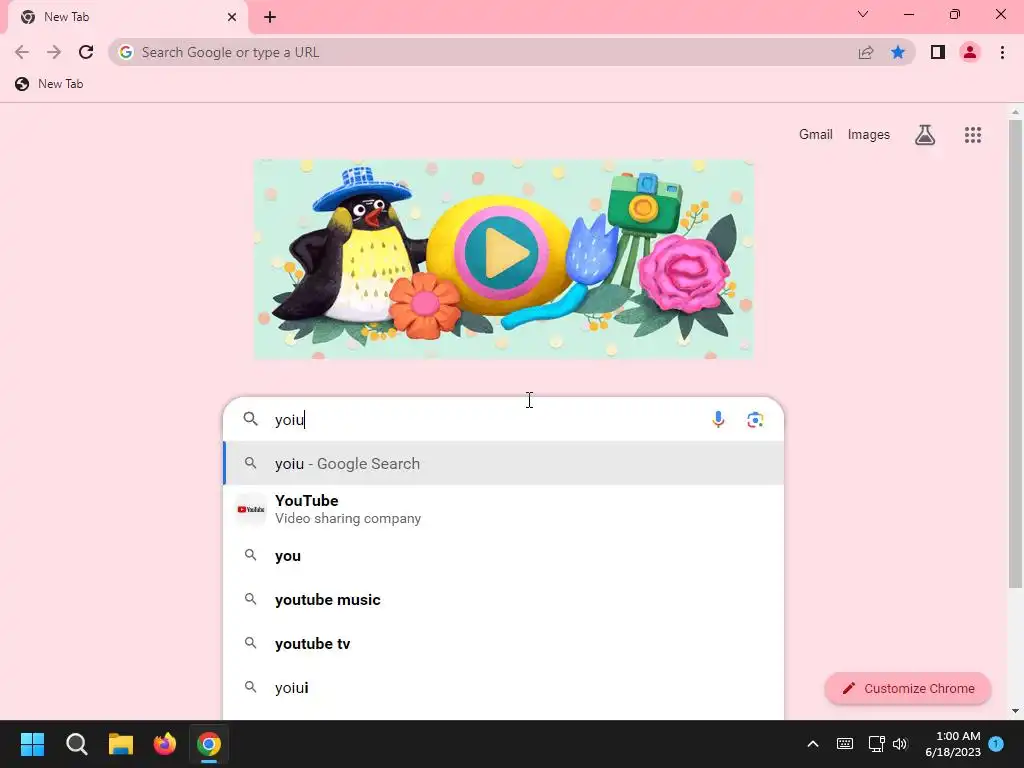Open Google Images link

pos(869,135)
